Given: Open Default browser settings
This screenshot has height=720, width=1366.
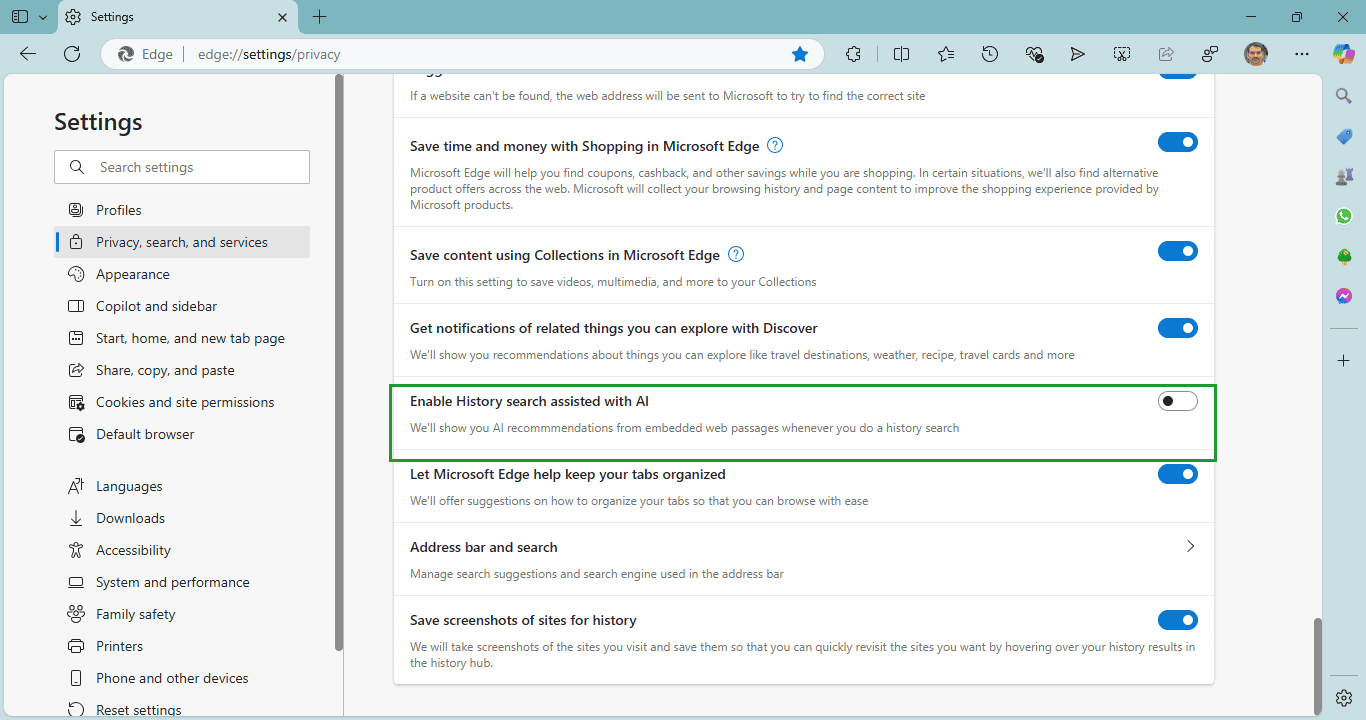Looking at the screenshot, I should tap(182, 434).
